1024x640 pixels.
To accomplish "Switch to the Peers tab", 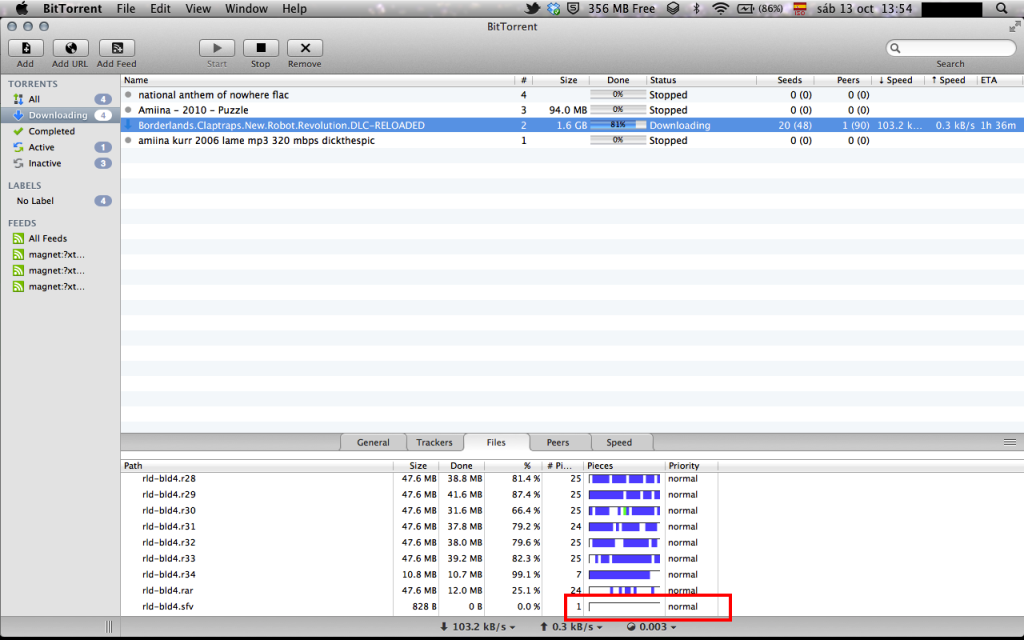I will (558, 442).
